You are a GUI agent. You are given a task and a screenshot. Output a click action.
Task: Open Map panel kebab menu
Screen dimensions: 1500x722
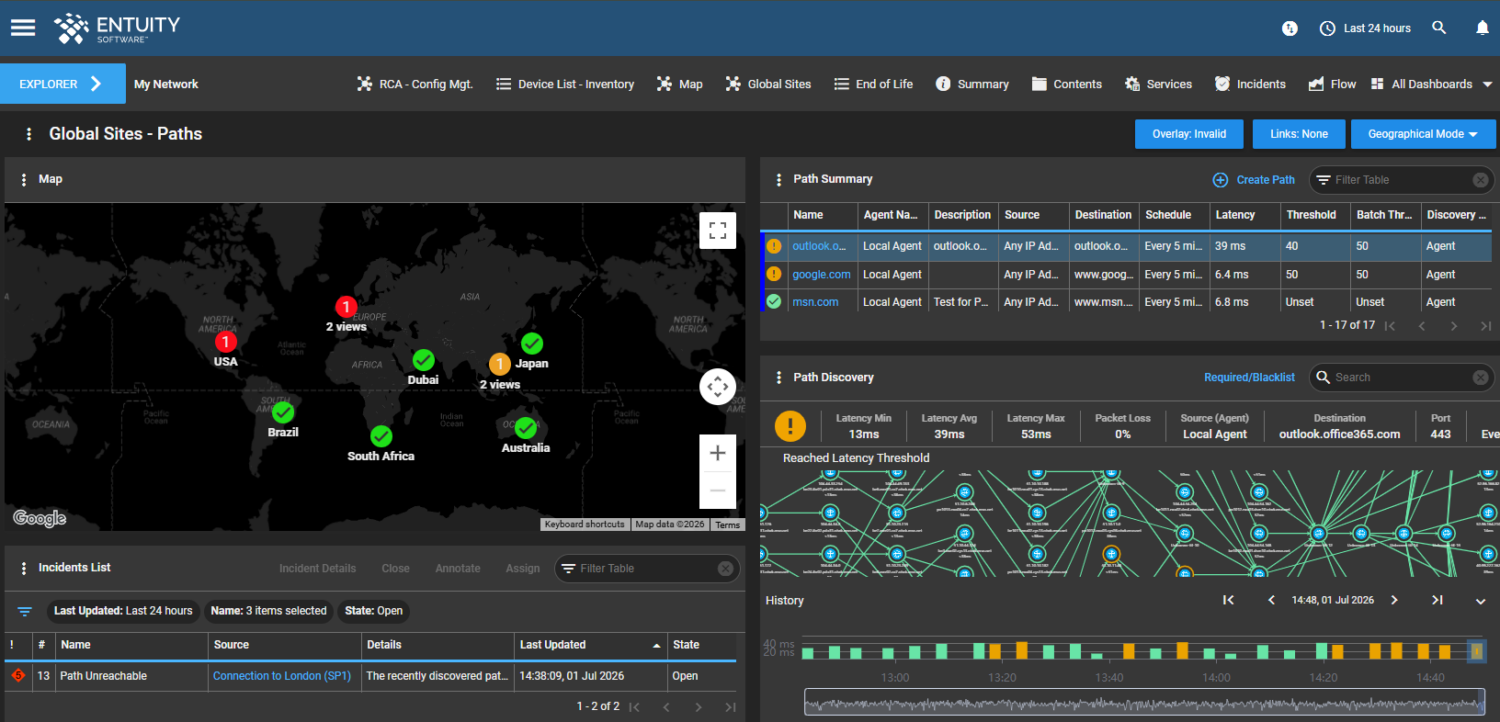pyautogui.click(x=24, y=180)
